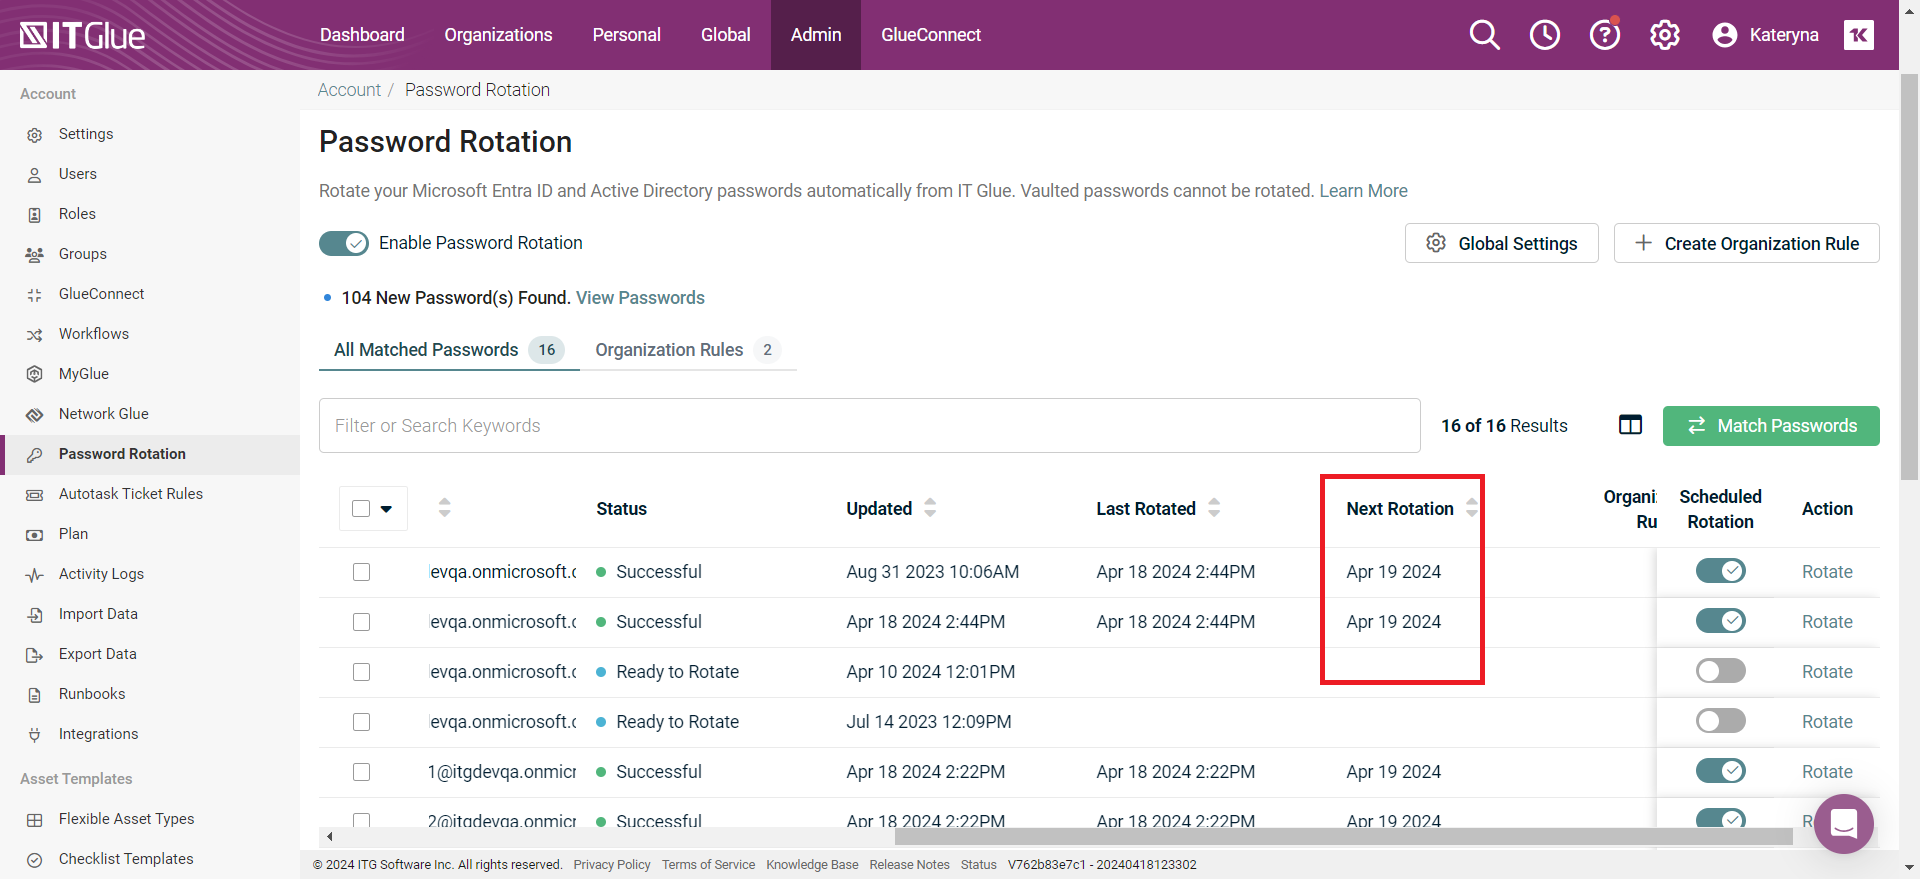Click the Runbooks document icon

coord(35,694)
